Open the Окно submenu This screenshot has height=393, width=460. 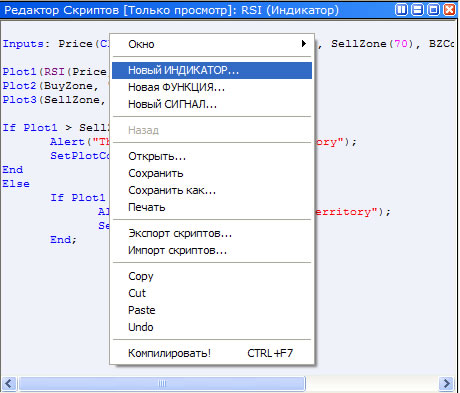point(212,44)
